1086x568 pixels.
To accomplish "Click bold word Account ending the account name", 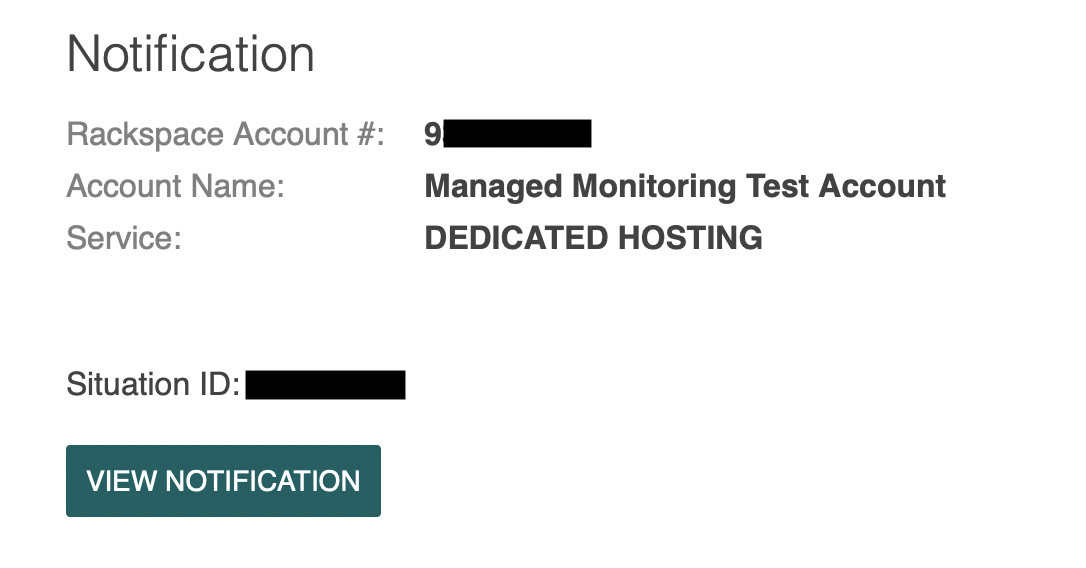I will coord(882,186).
